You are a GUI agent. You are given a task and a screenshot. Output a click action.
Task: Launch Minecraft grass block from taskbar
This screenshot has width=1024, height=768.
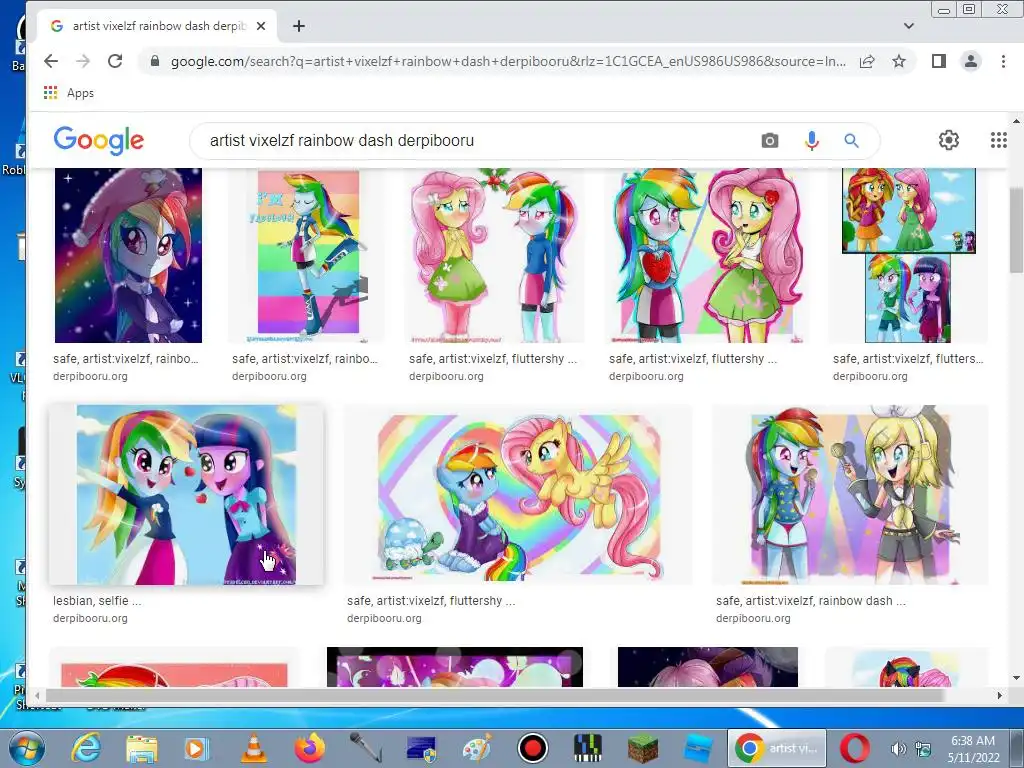pyautogui.click(x=643, y=748)
